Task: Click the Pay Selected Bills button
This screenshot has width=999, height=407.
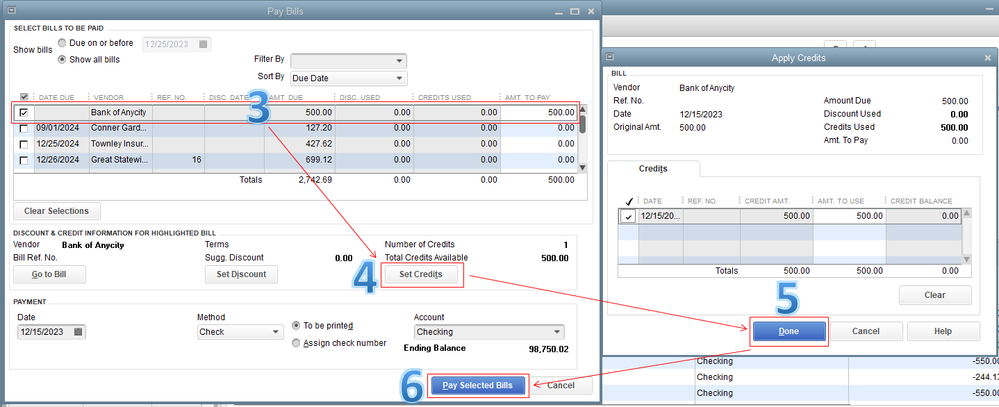Action: 478,385
